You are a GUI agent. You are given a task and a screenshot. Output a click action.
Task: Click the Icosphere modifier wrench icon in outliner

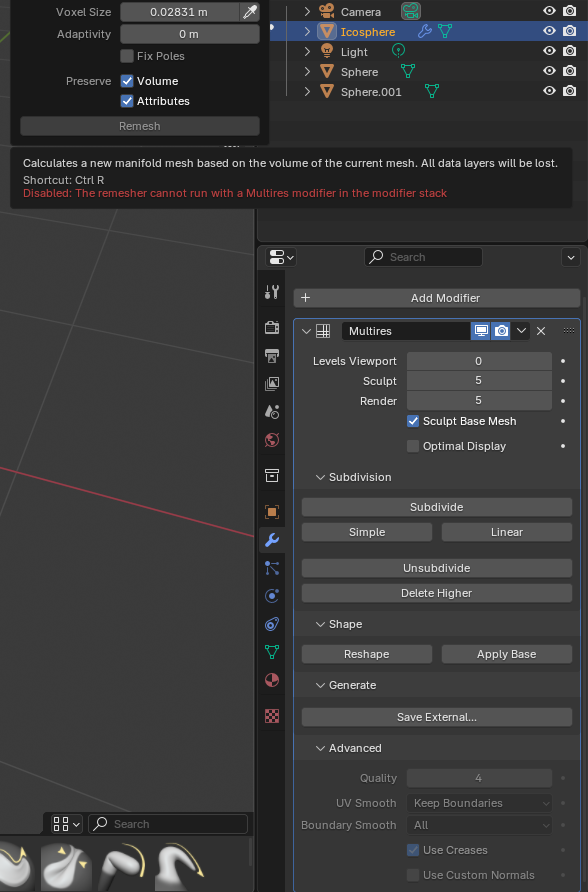(424, 31)
